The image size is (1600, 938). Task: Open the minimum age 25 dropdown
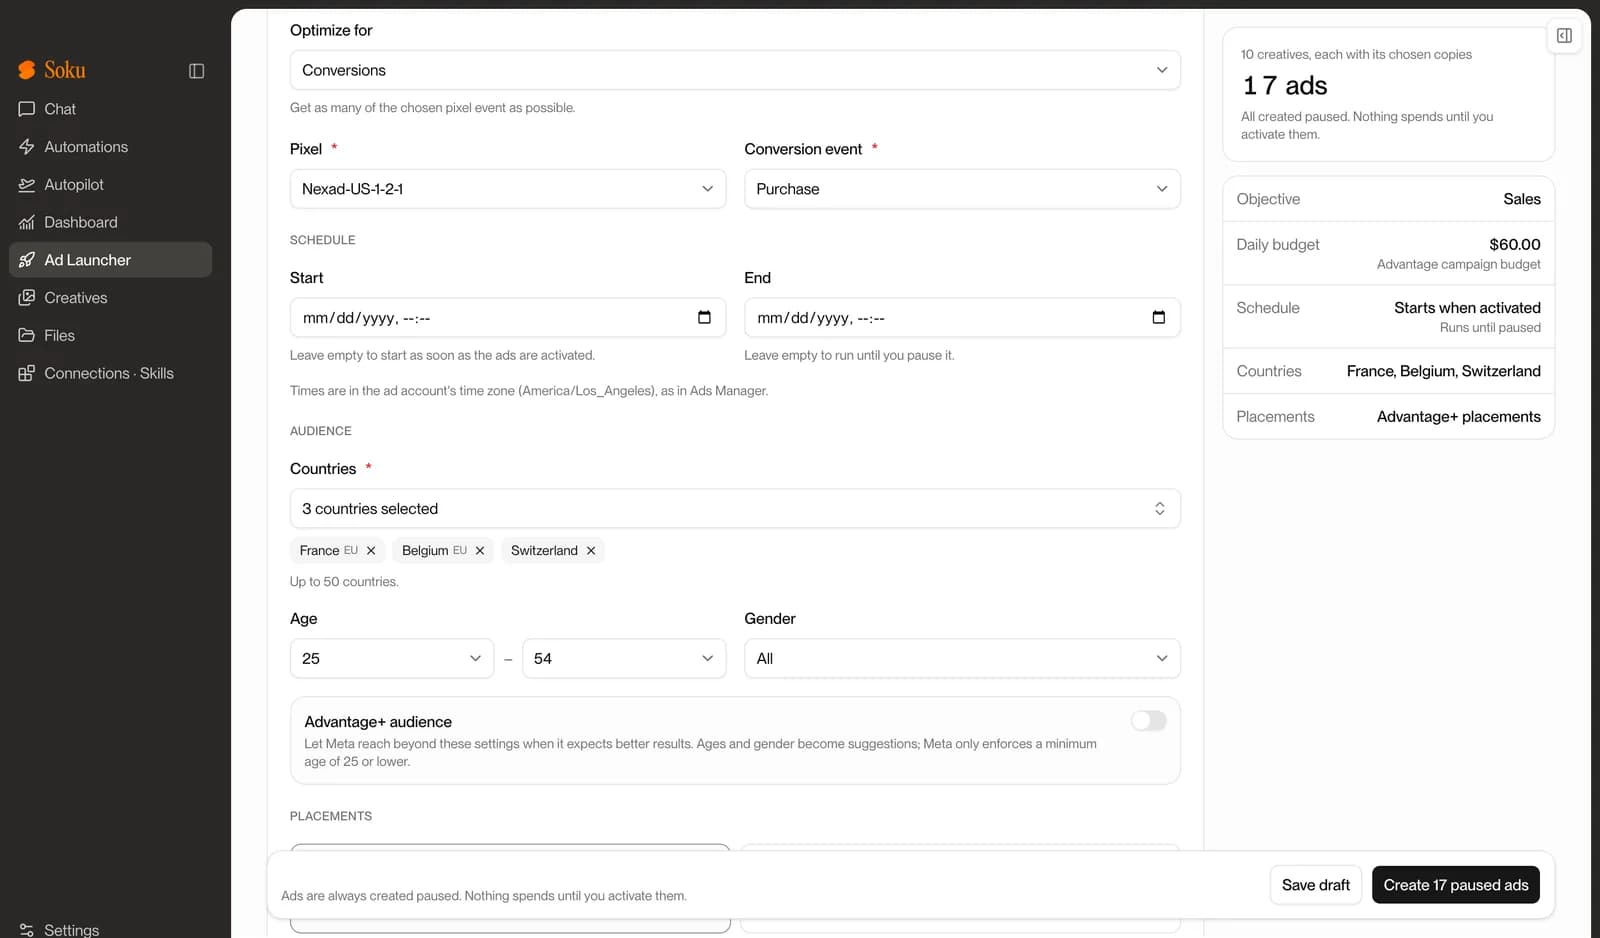[392, 659]
